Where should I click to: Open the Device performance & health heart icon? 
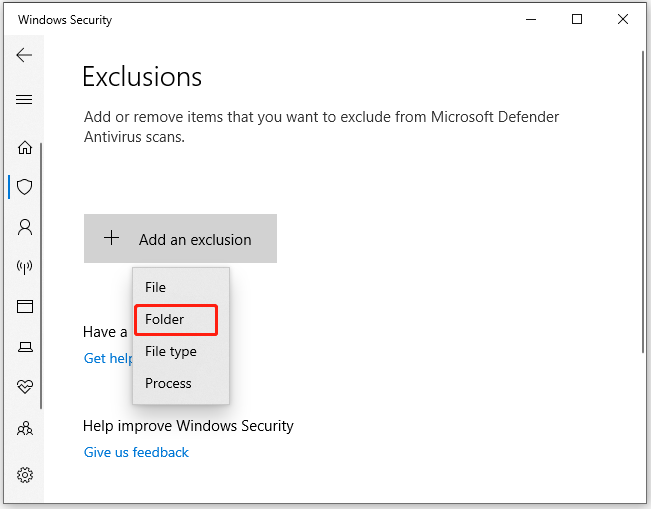pyautogui.click(x=25, y=387)
